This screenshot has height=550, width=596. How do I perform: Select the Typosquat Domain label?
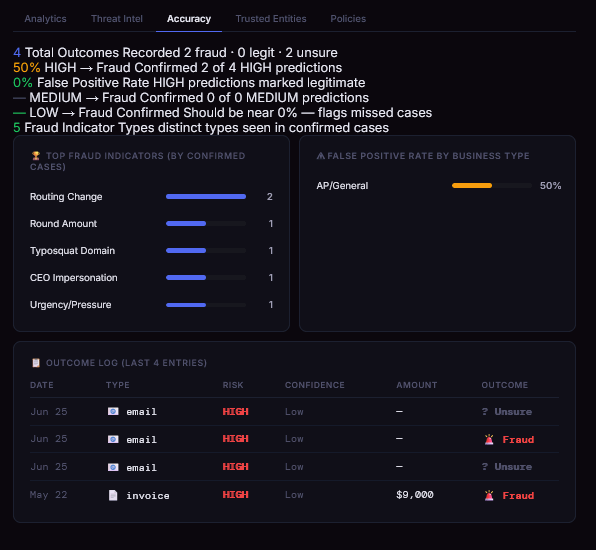[x=72, y=251]
